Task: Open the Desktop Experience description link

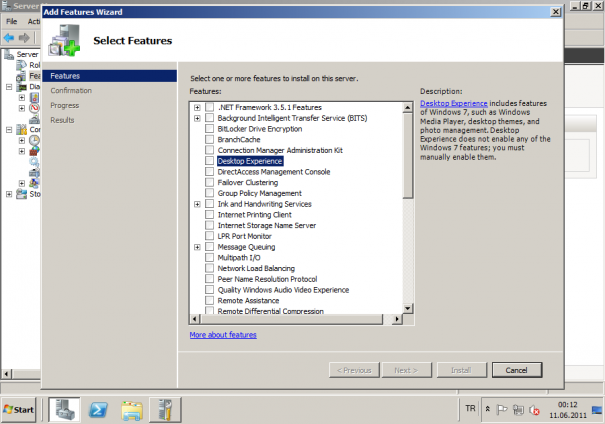Action: [454, 103]
